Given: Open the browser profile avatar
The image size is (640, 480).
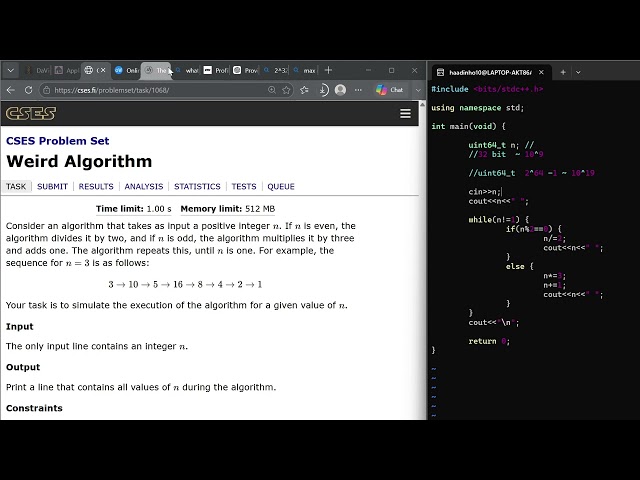Looking at the screenshot, I should point(340,90).
